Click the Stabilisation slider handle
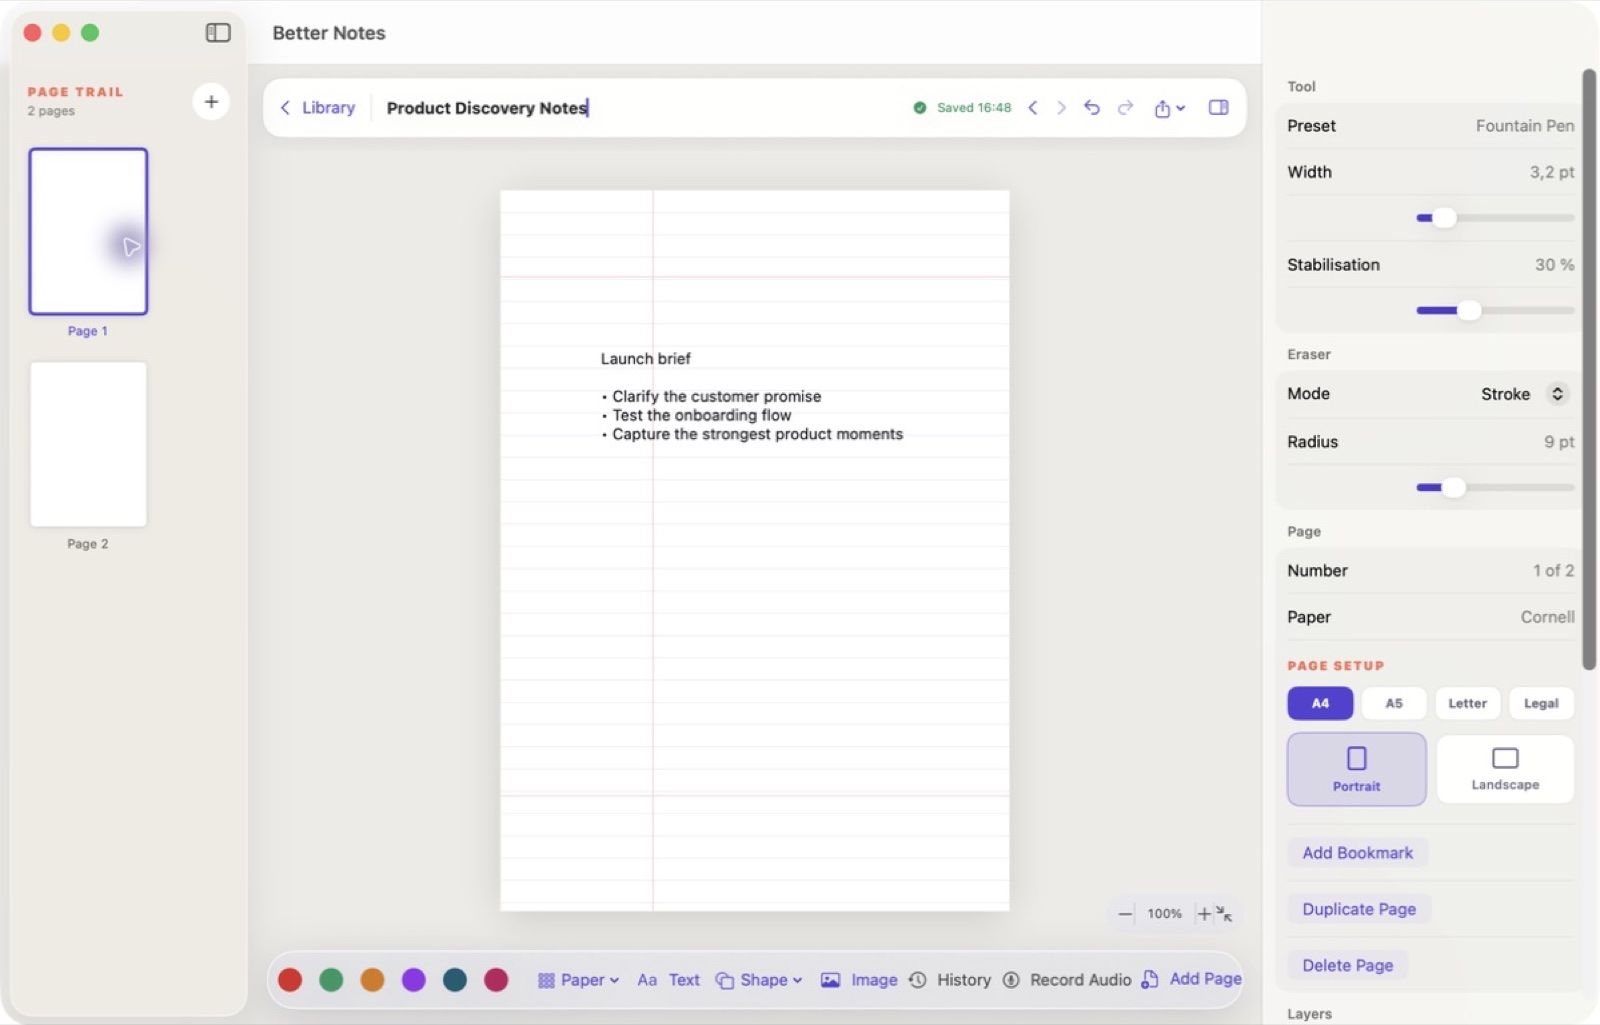The height and width of the screenshot is (1025, 1600). click(1468, 311)
